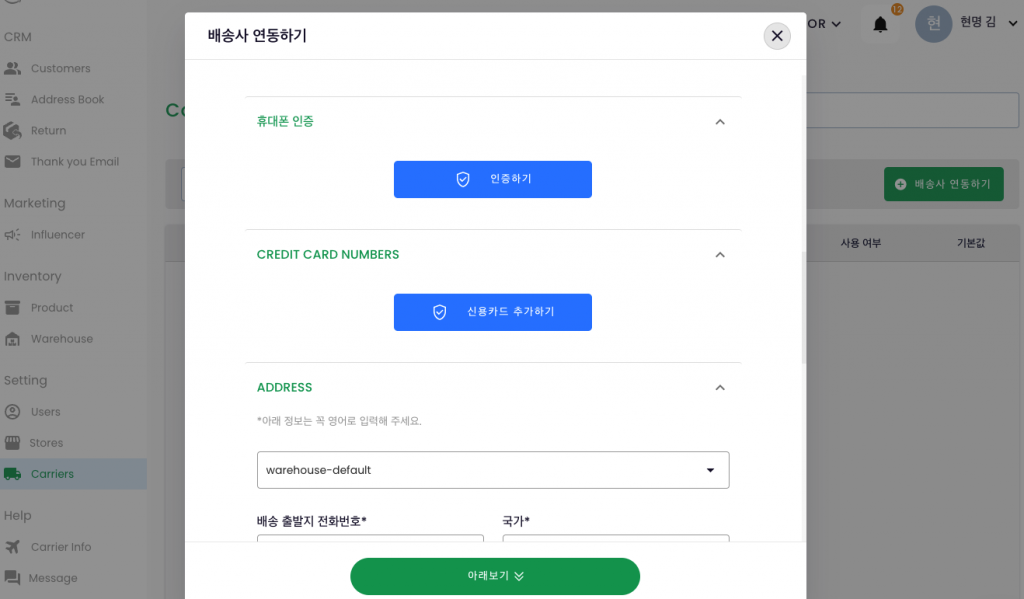
Task: Click the Customers people icon in sidebar
Action: coord(13,69)
